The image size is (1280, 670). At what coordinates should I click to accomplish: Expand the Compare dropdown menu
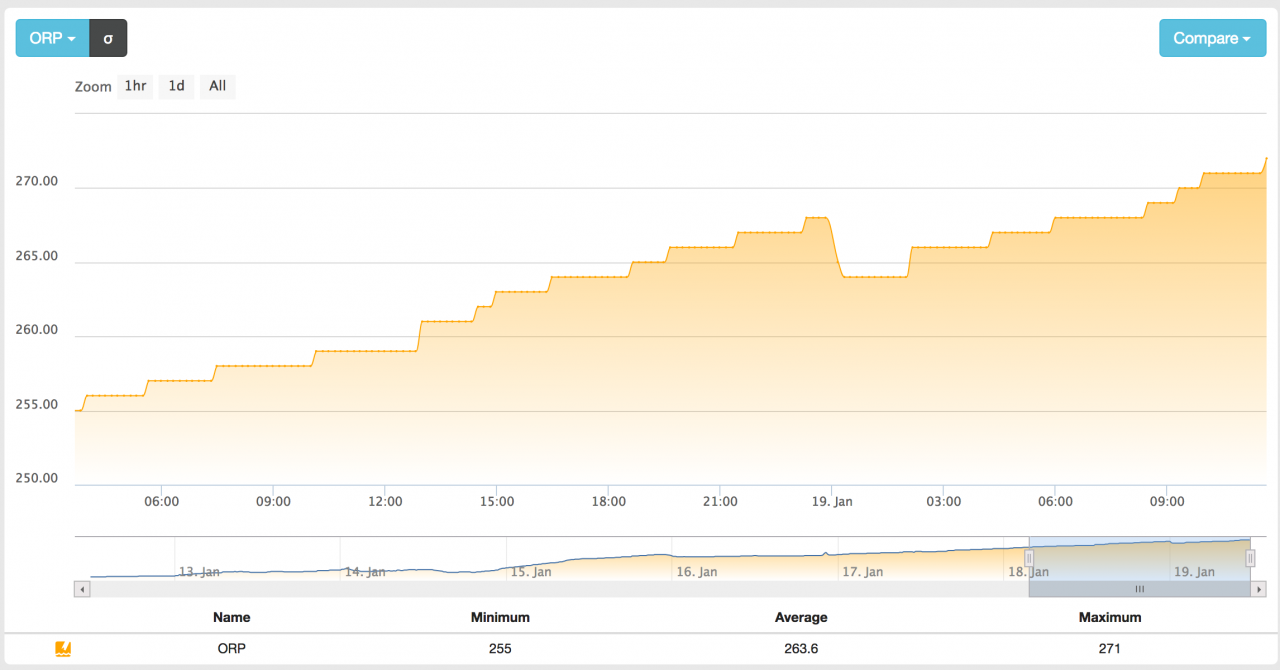(x=1212, y=38)
